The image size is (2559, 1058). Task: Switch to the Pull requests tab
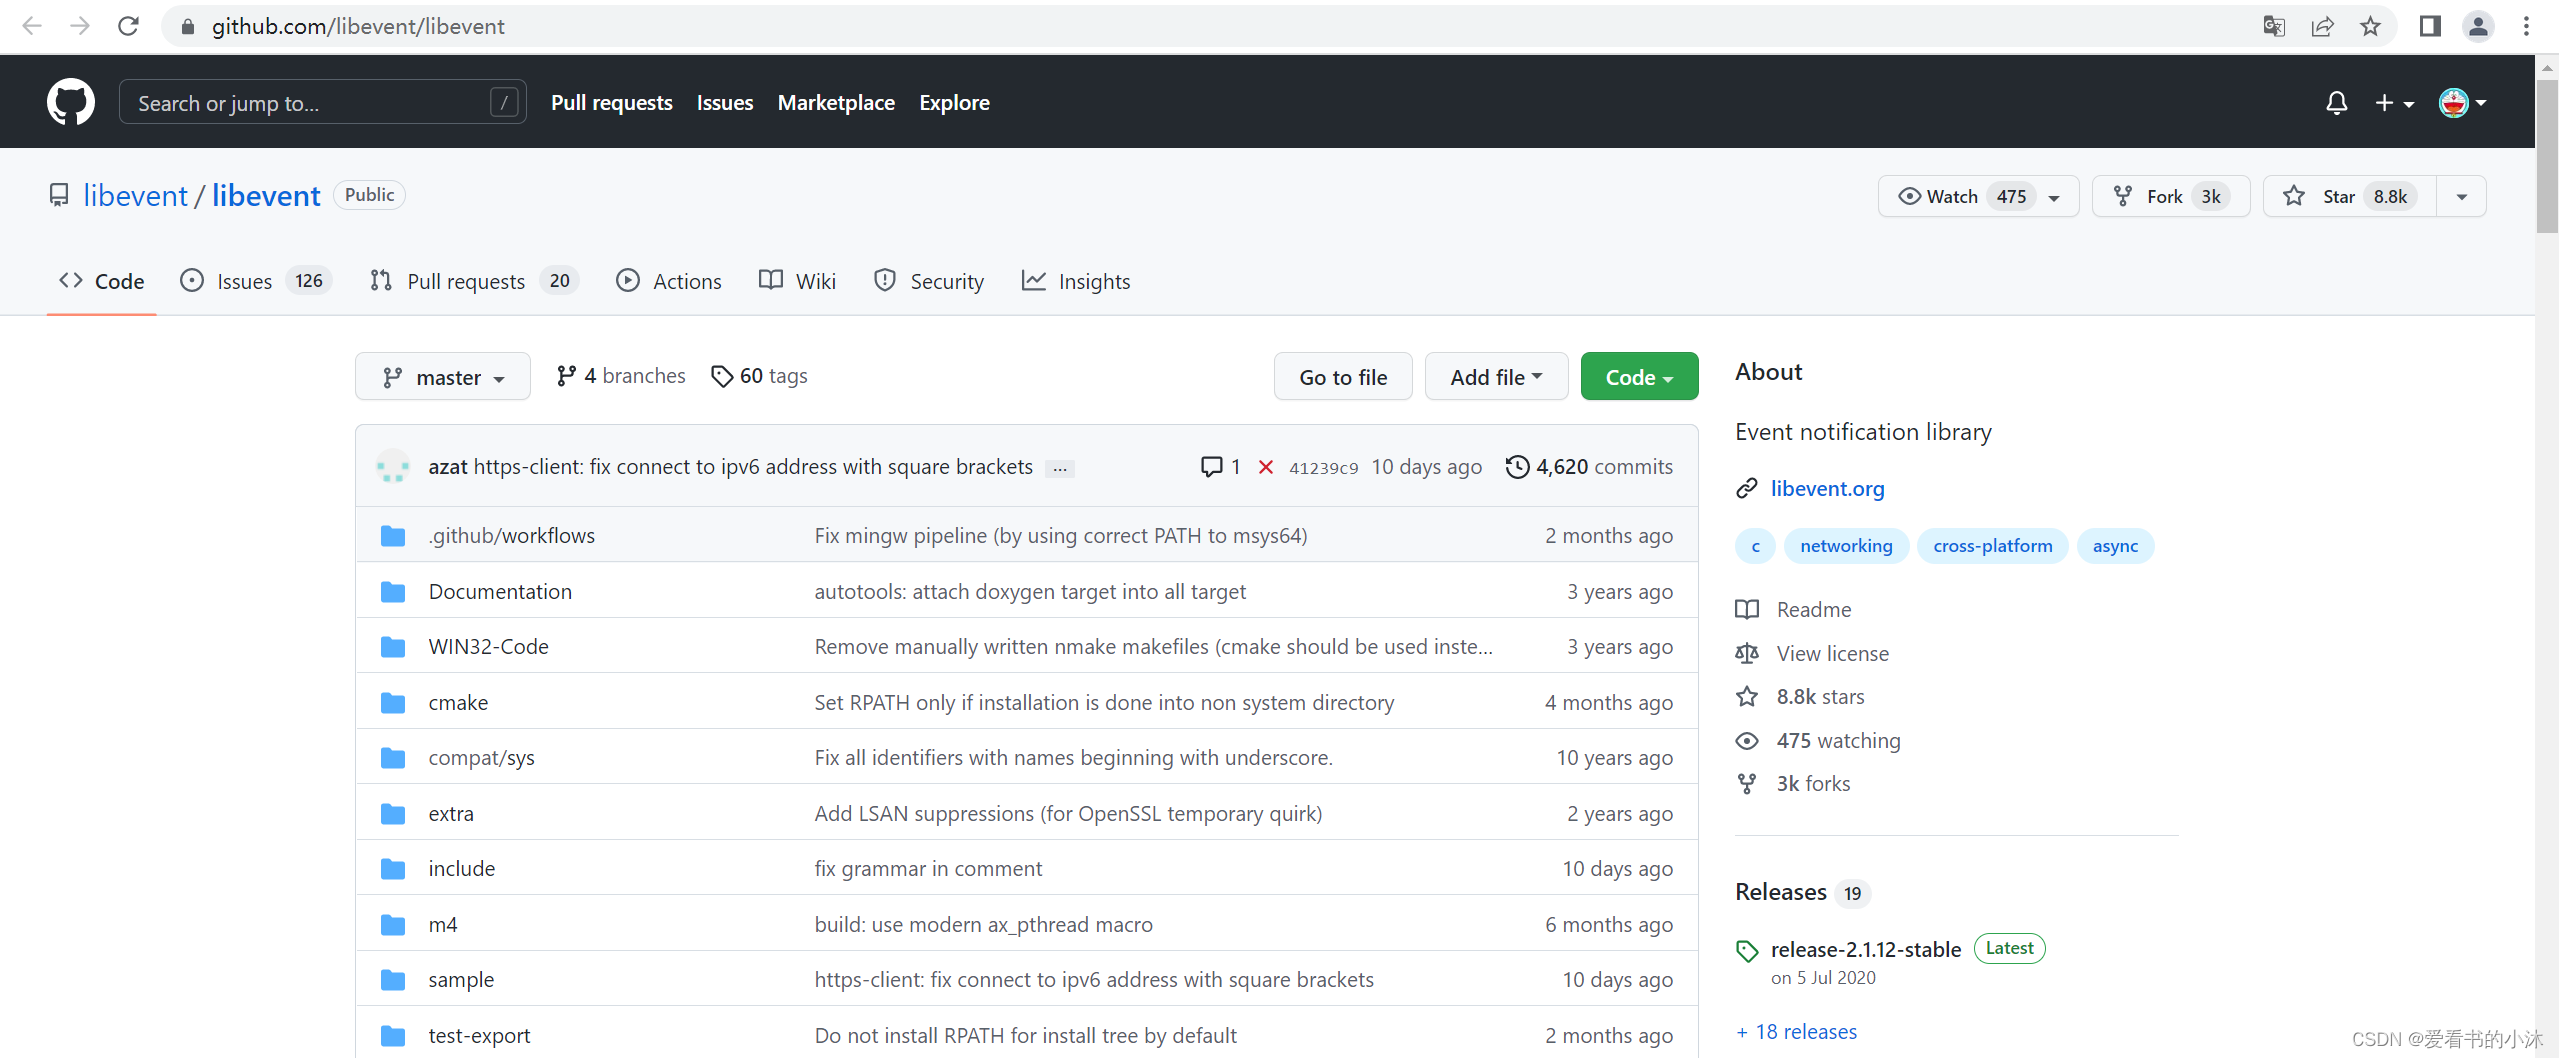tap(474, 281)
